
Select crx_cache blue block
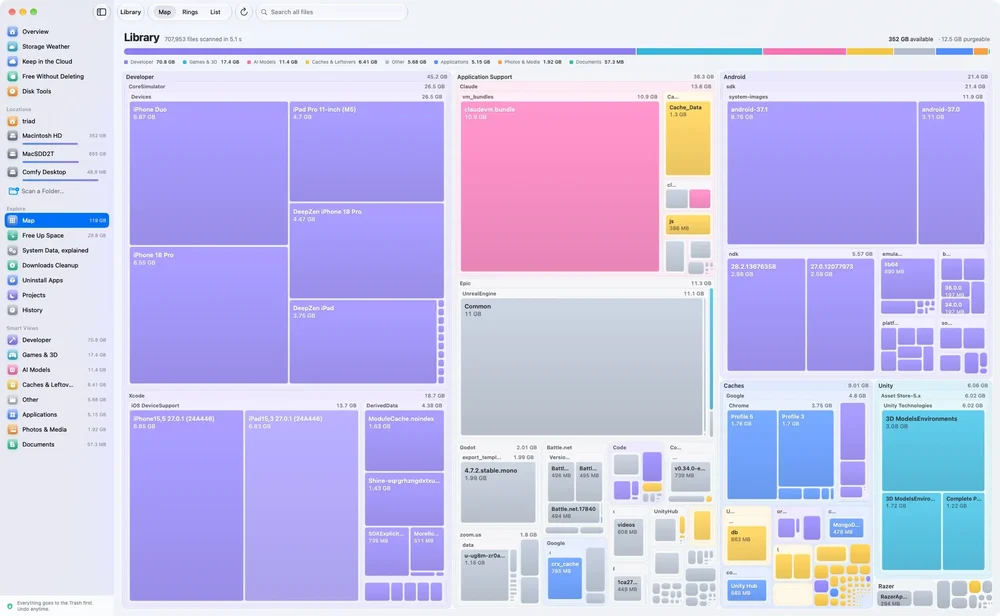pos(564,578)
